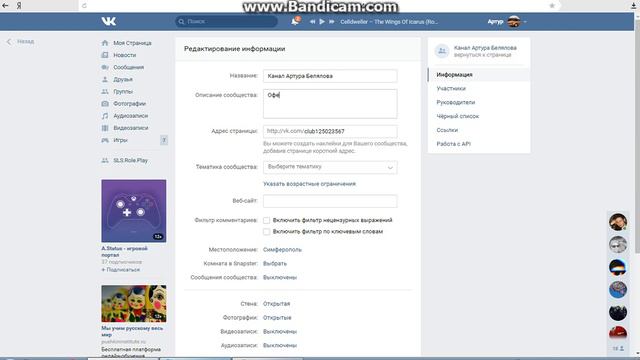Open current song title in the header
The height and width of the screenshot is (360, 640).
click(x=389, y=22)
